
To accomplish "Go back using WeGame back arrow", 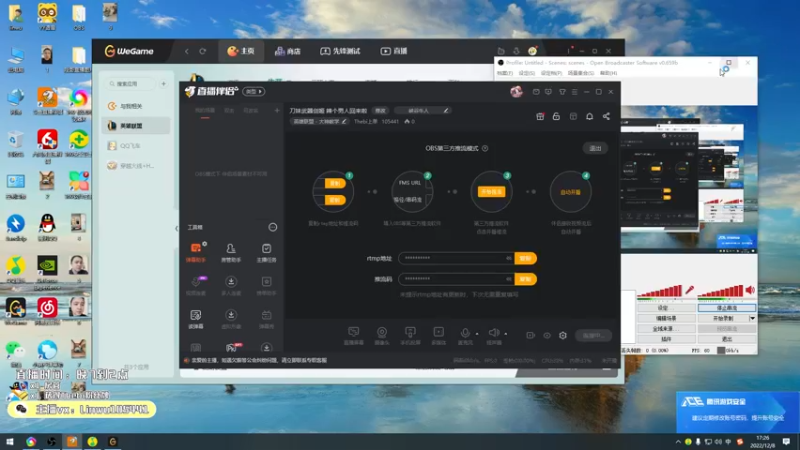I will click(x=187, y=51).
